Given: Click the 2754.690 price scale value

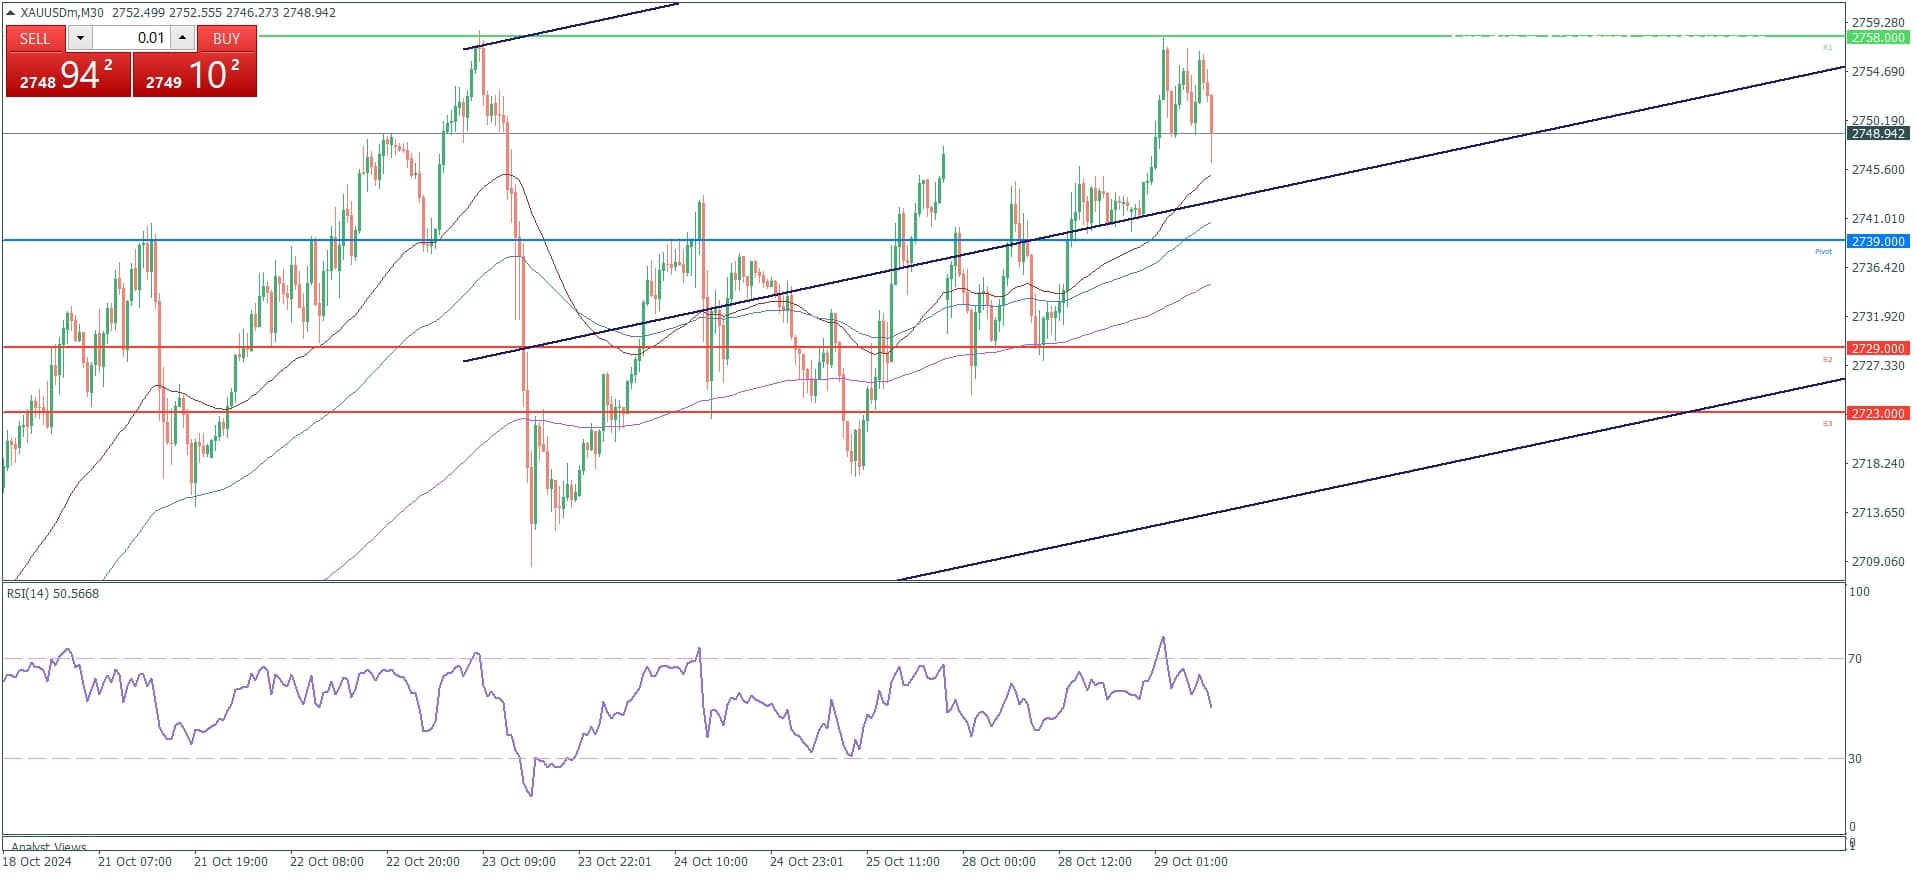Looking at the screenshot, I should (1878, 71).
